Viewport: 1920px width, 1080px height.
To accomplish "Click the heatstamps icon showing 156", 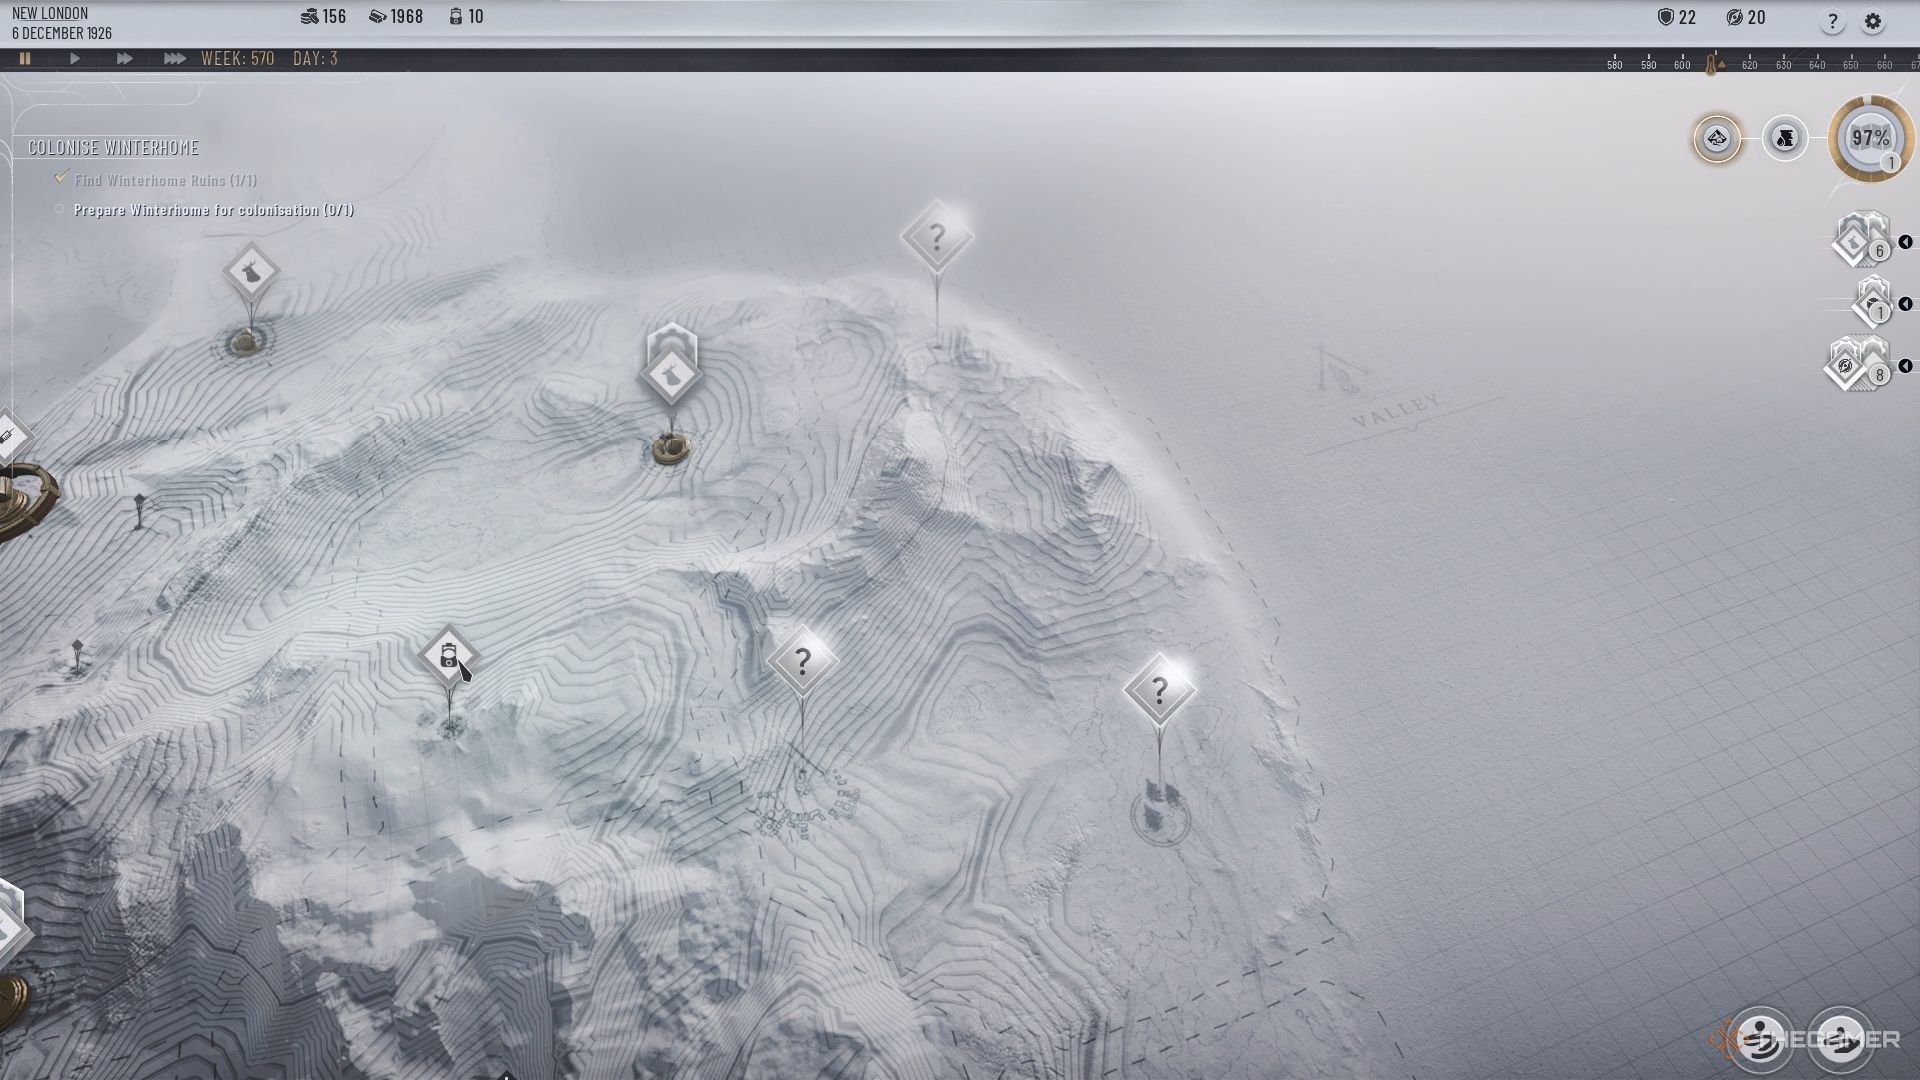I will click(x=308, y=16).
